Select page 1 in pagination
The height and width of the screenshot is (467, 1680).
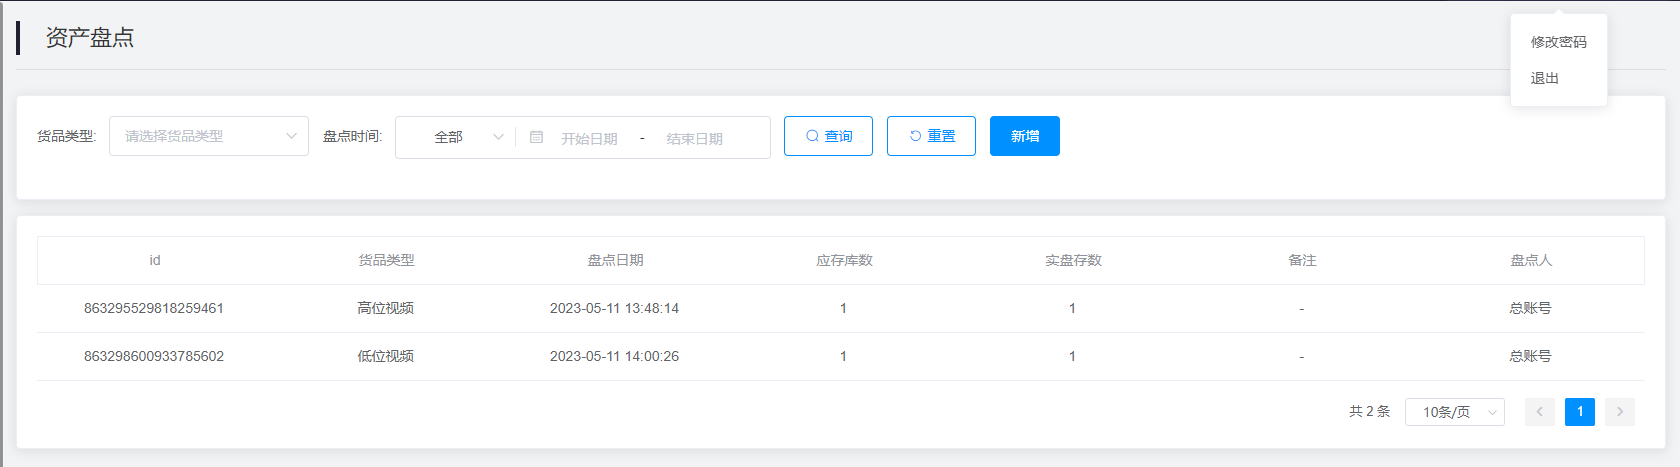point(1579,412)
